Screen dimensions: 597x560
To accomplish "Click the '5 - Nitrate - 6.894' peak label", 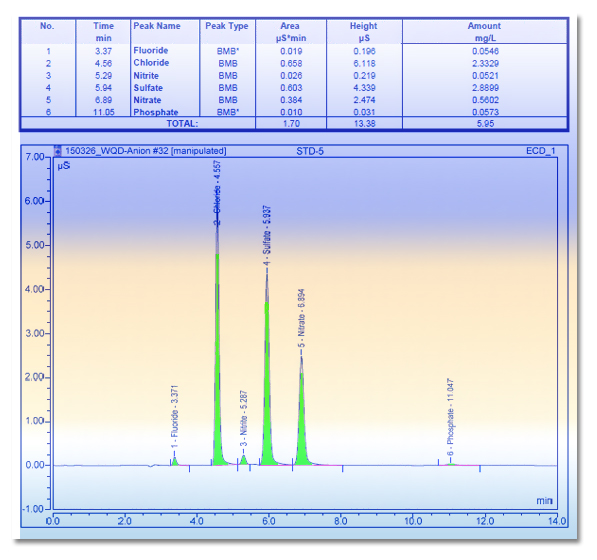I will point(302,318).
